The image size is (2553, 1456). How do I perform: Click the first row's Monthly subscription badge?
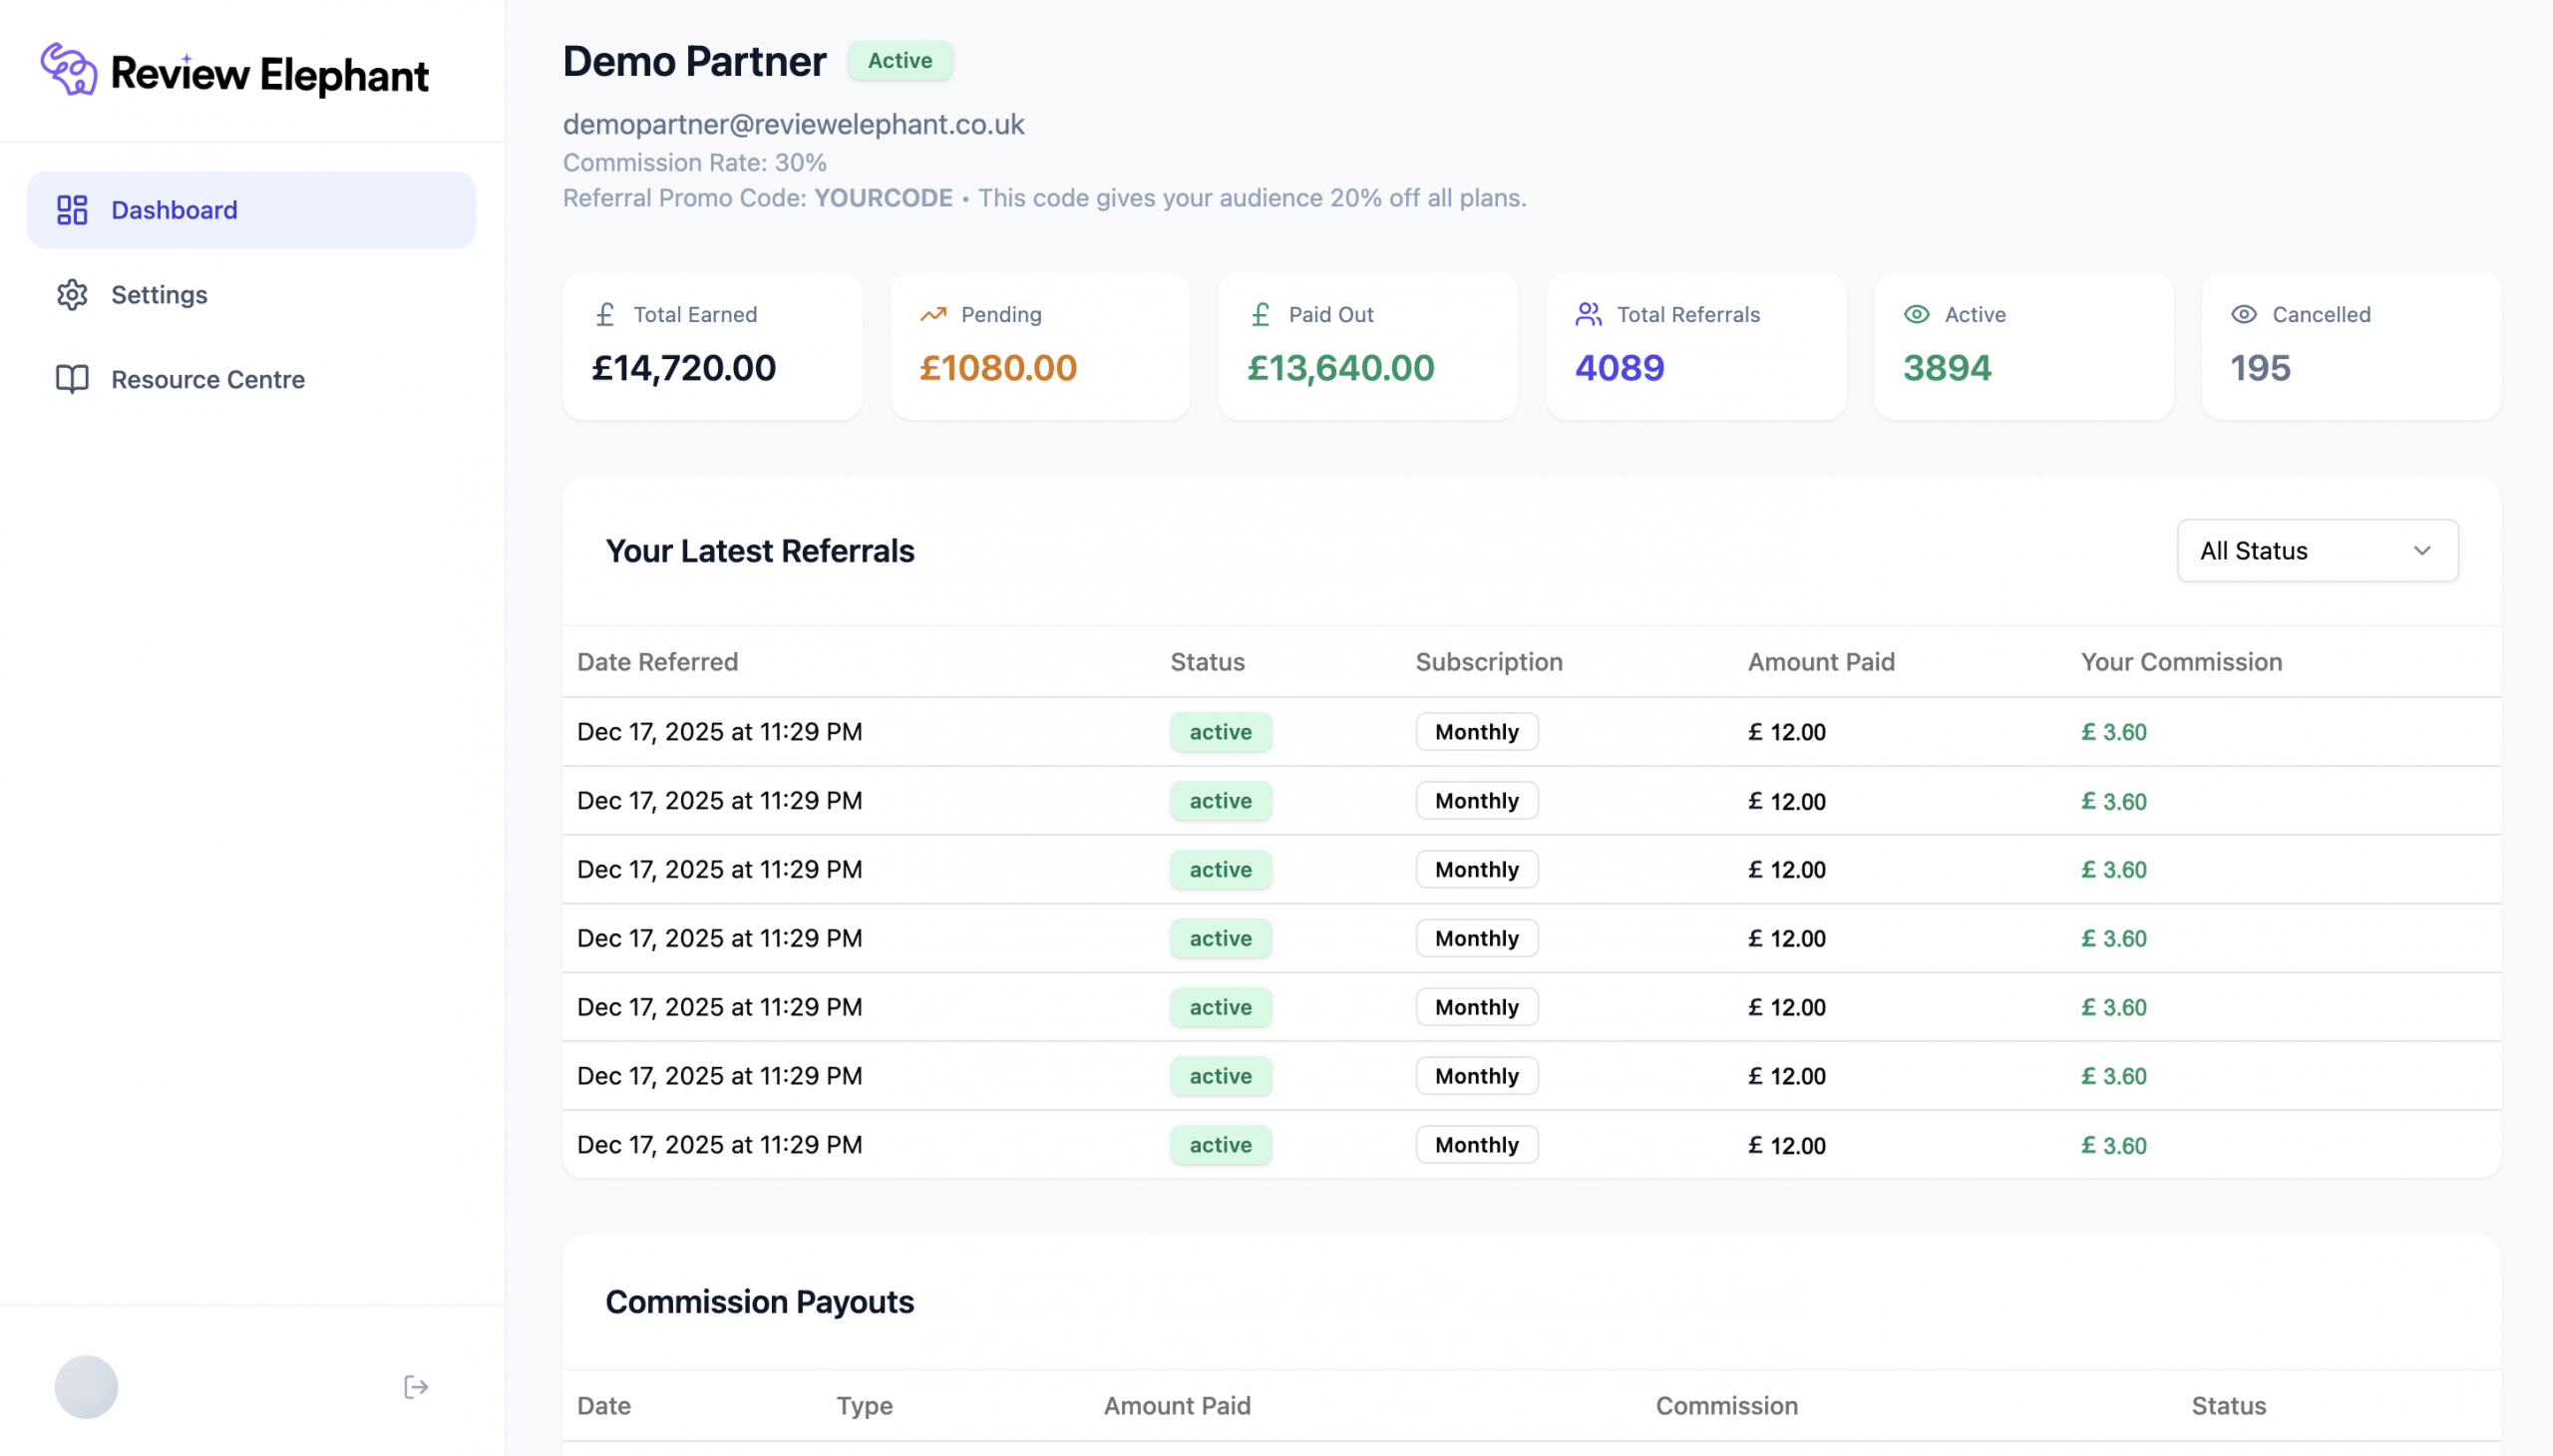(1476, 732)
